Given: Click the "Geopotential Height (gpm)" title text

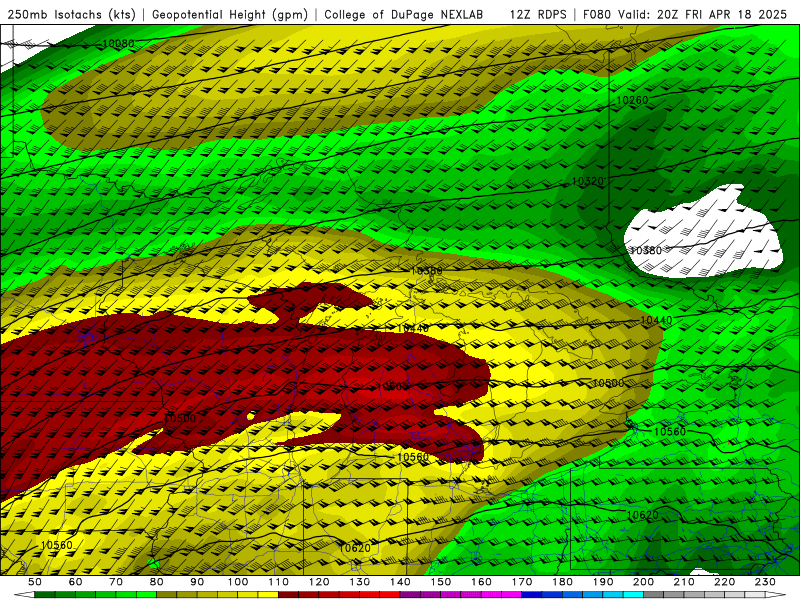Looking at the screenshot, I should [230, 15].
